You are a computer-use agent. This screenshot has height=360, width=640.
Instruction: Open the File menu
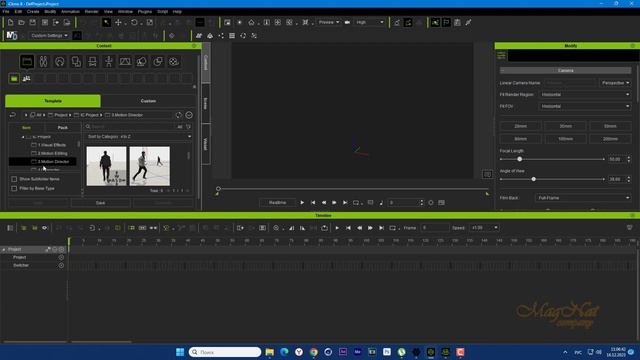[6, 11]
